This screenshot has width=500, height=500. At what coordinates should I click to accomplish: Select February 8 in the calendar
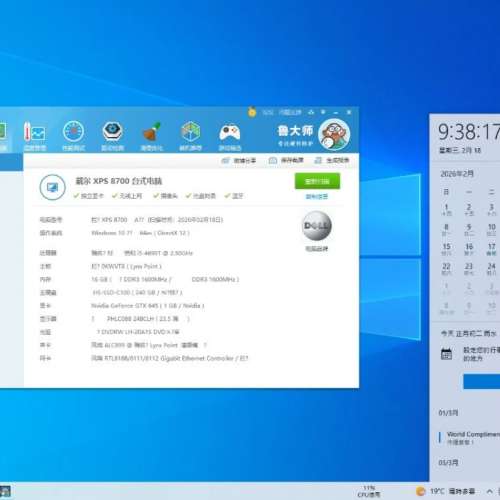(447, 229)
